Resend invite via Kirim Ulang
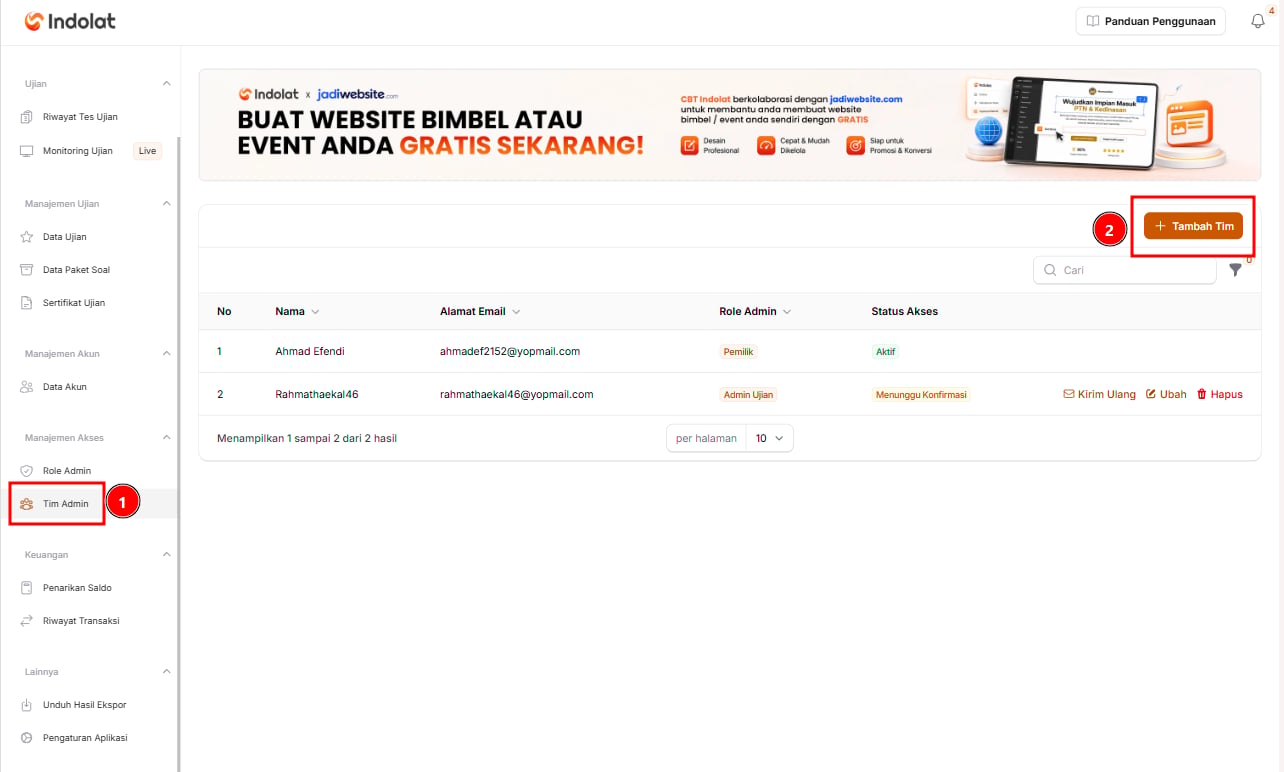1284x772 pixels. tap(1099, 394)
